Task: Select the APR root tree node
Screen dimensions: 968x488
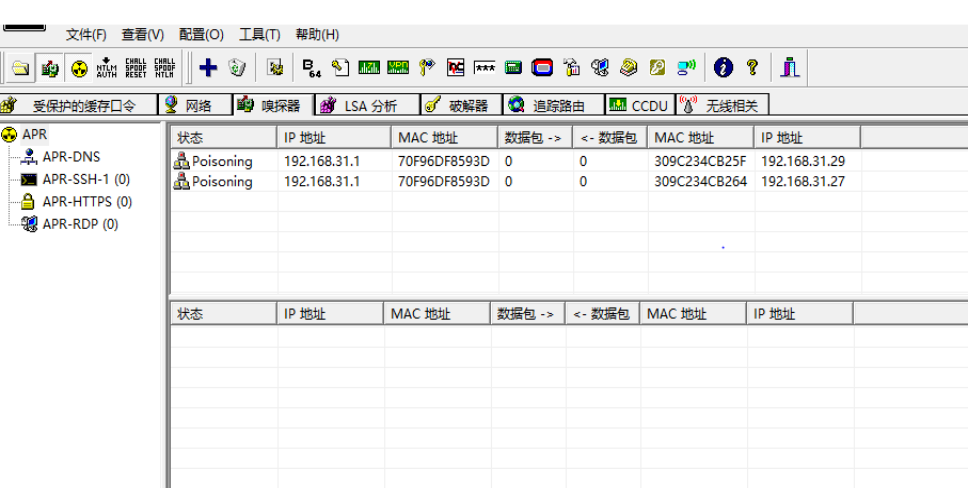Action: (x=34, y=134)
